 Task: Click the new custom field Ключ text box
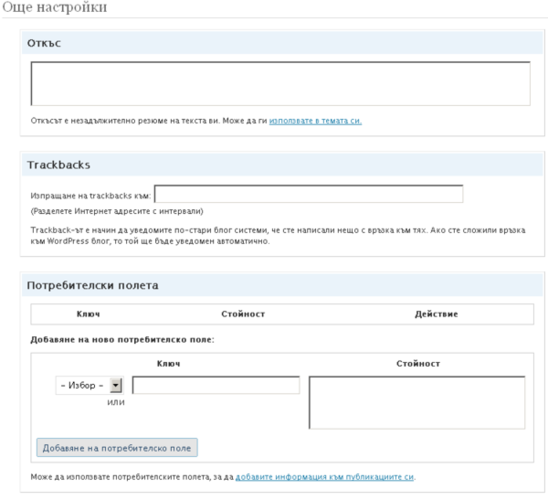pos(216,385)
